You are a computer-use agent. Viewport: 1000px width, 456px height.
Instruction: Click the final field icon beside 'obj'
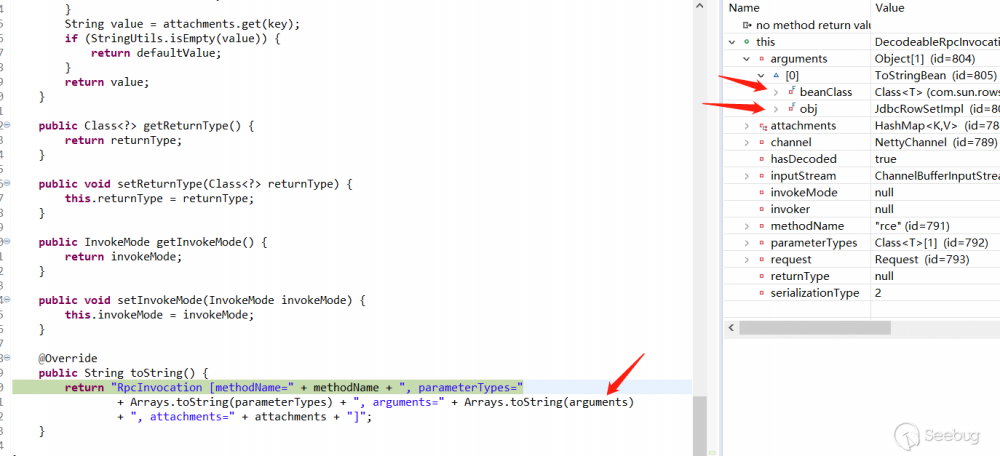click(x=791, y=108)
